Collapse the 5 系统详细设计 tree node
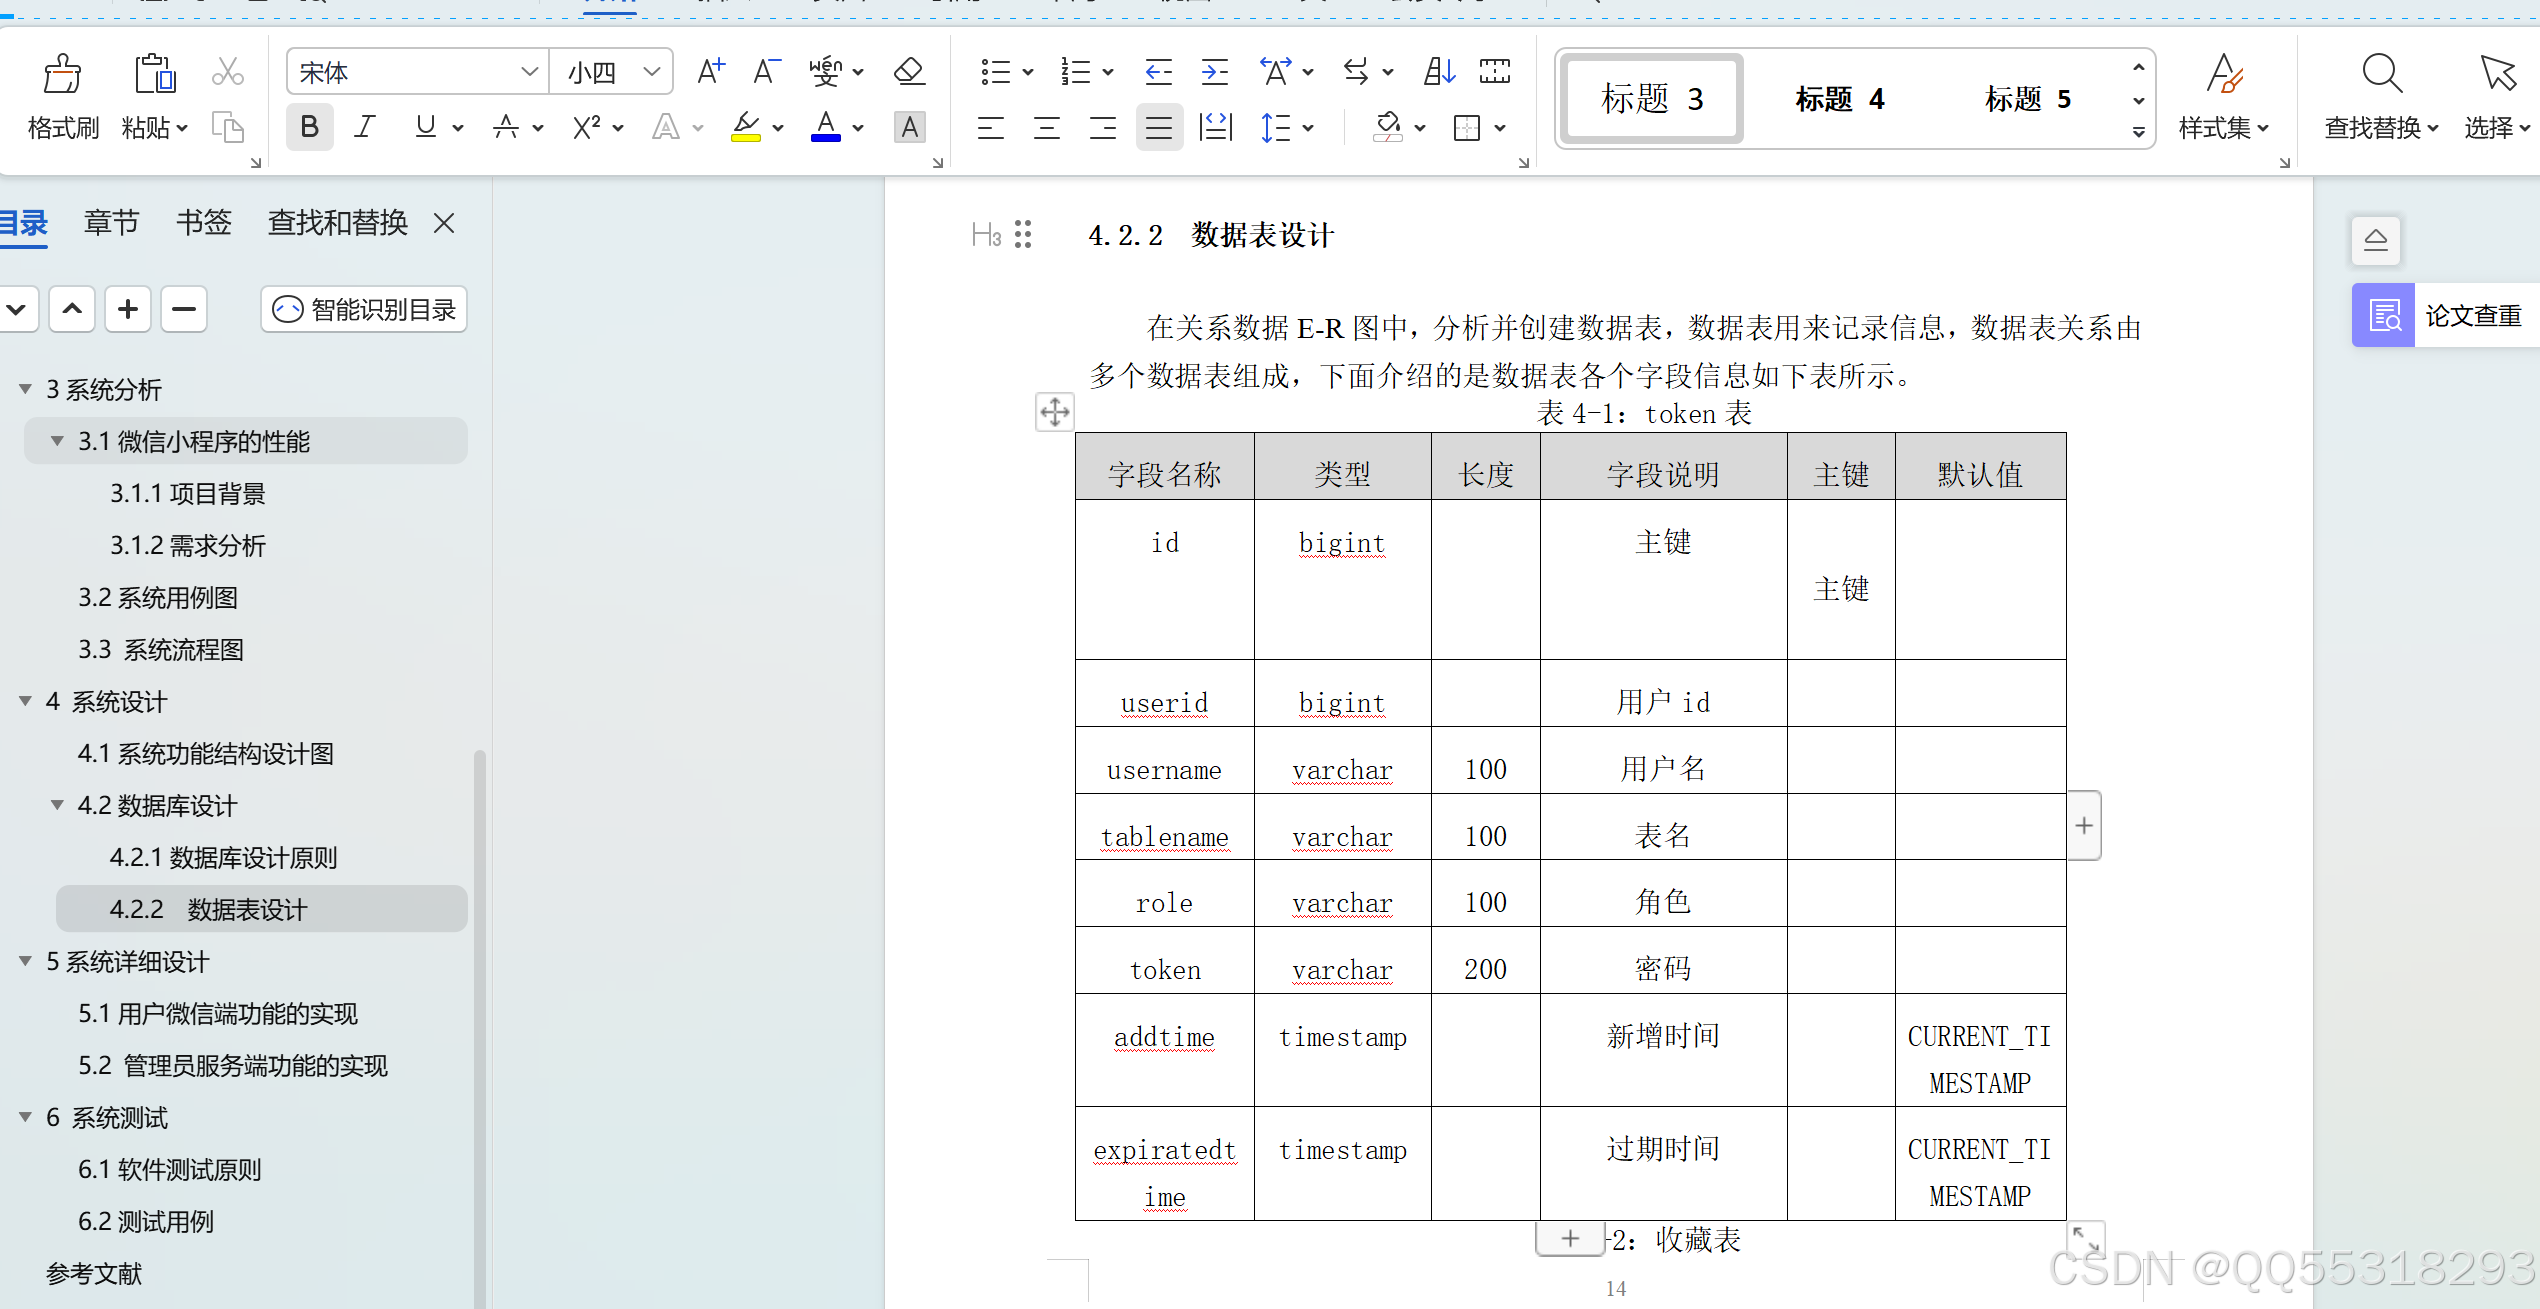Viewport: 2540px width, 1309px height. coord(26,961)
